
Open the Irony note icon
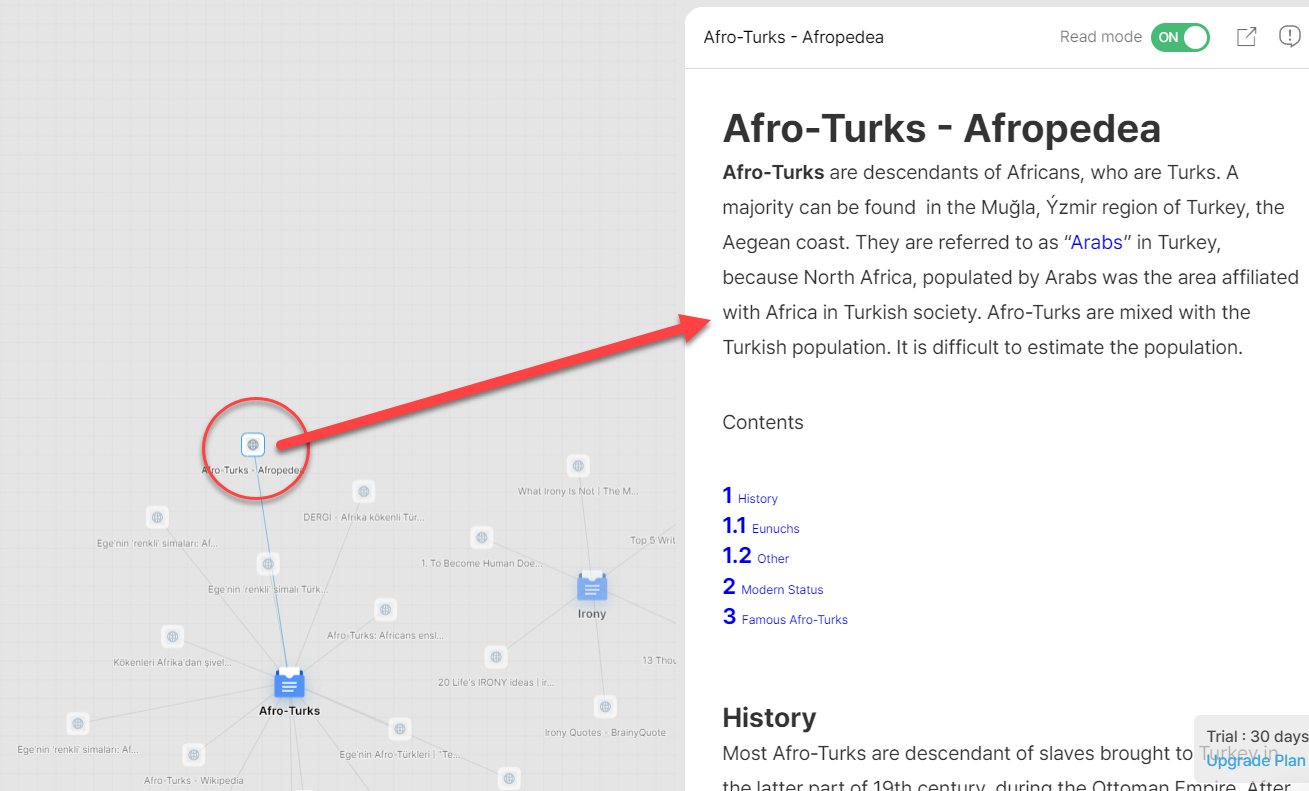[592, 586]
